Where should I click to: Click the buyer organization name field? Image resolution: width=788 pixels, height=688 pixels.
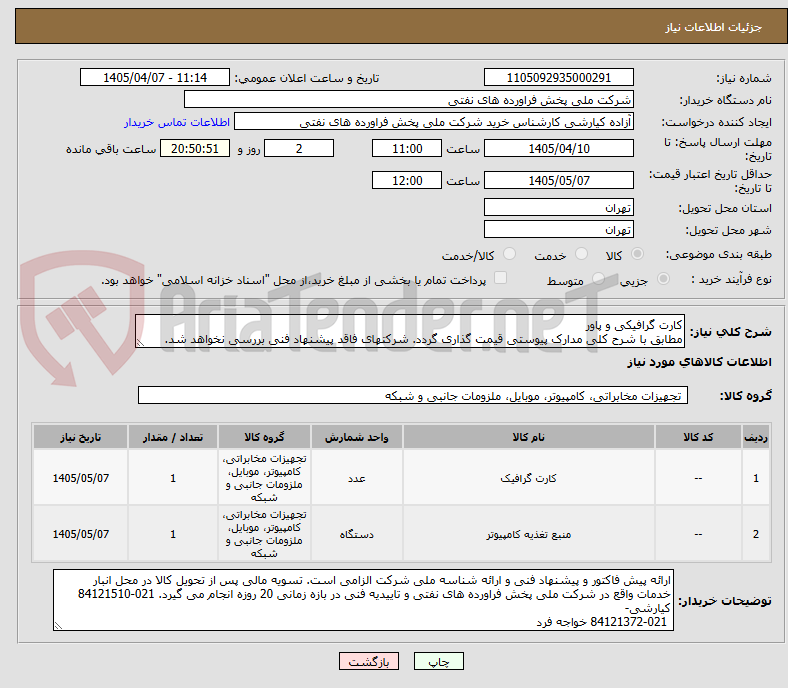(409, 100)
